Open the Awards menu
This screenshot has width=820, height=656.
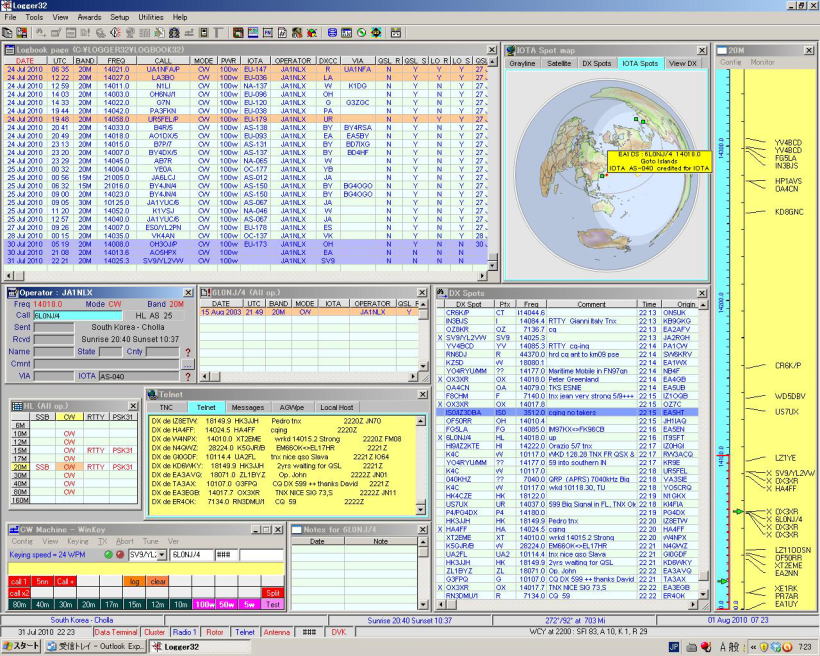pyautogui.click(x=89, y=17)
